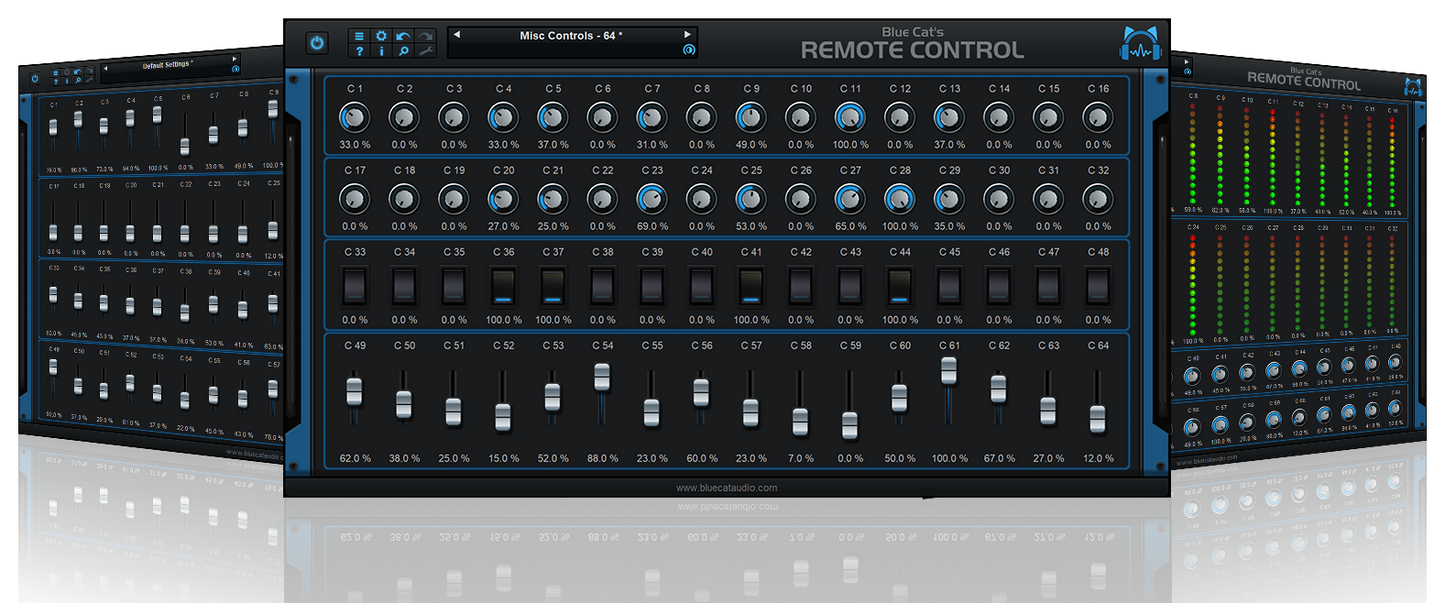Open the next preset with the right arrow
The image size is (1445, 603).
coord(688,36)
